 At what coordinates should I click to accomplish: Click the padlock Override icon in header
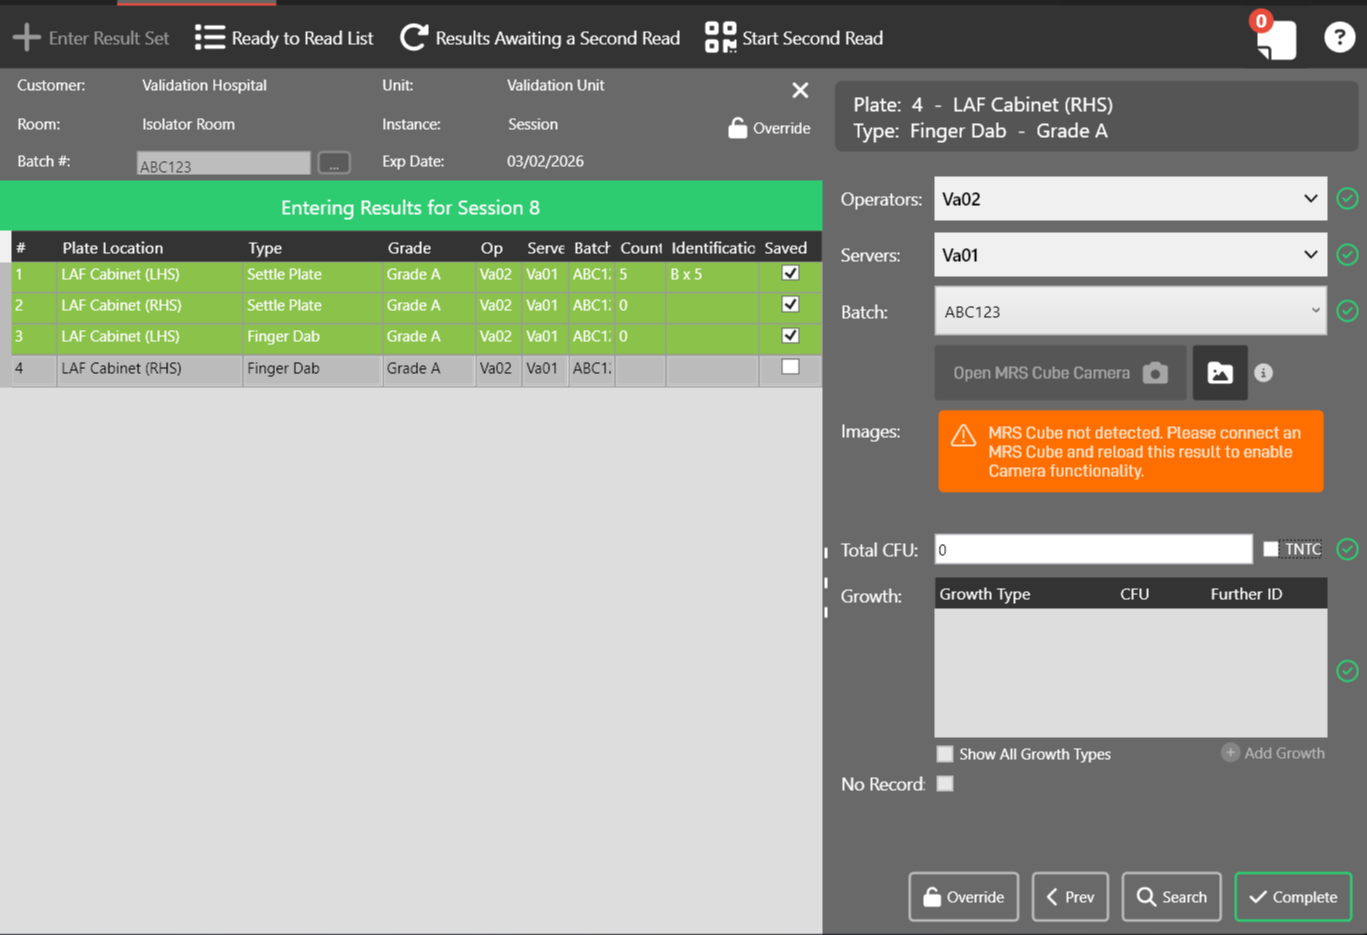tap(738, 128)
